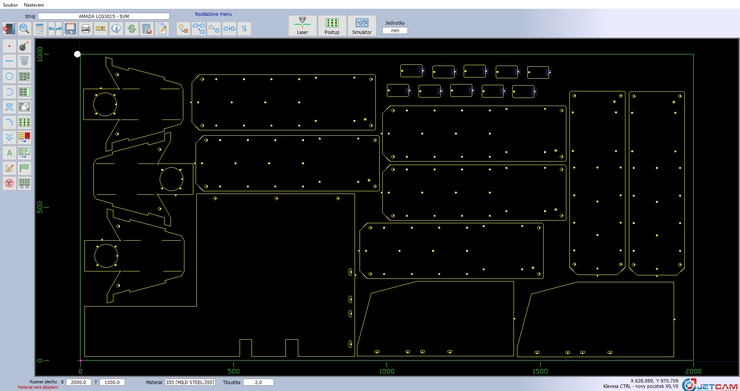The height and width of the screenshot is (391, 740).
Task: Open the Stroj machine selector field
Action: click(103, 16)
